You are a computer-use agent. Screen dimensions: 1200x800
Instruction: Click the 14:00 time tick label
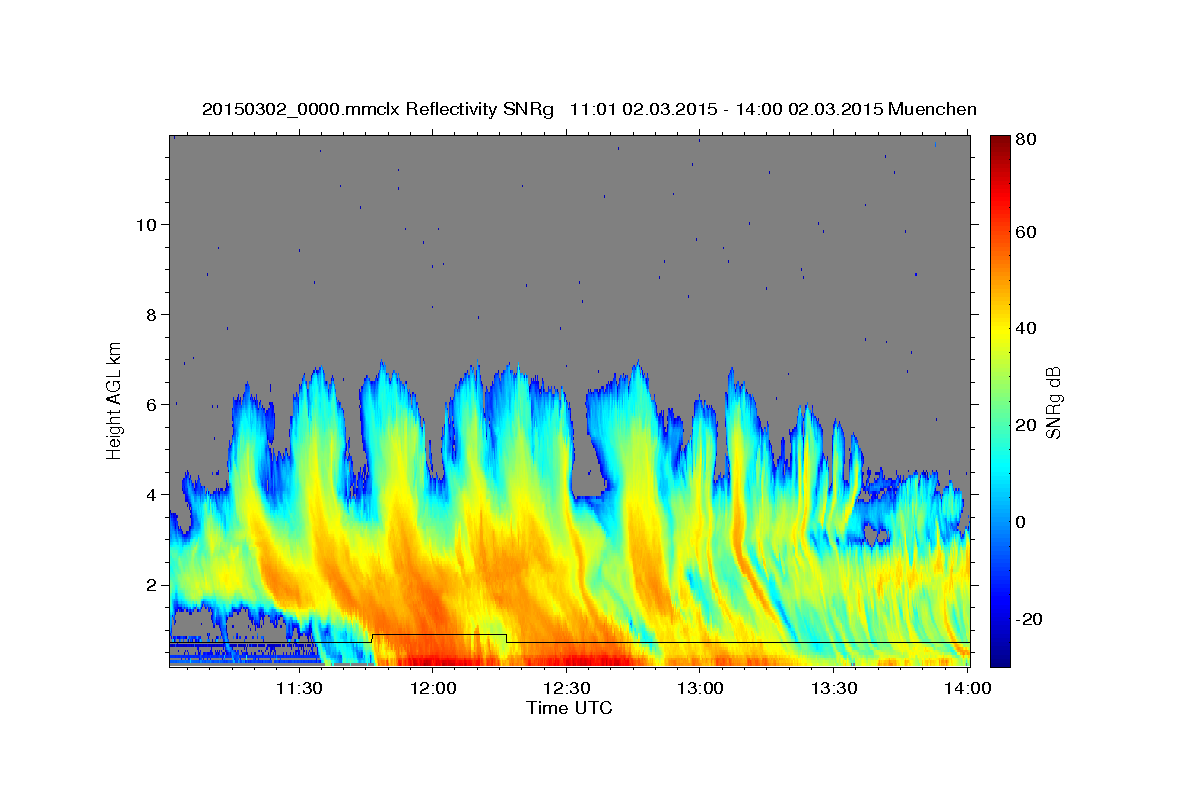pos(968,689)
